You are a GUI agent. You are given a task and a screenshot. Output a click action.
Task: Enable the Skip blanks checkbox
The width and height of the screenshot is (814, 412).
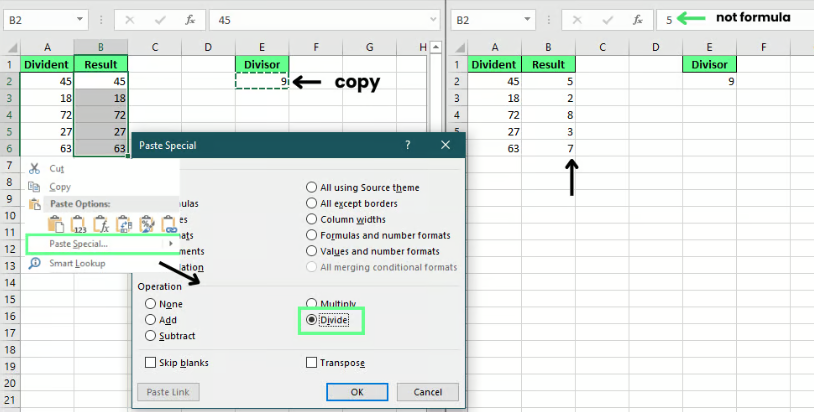151,363
